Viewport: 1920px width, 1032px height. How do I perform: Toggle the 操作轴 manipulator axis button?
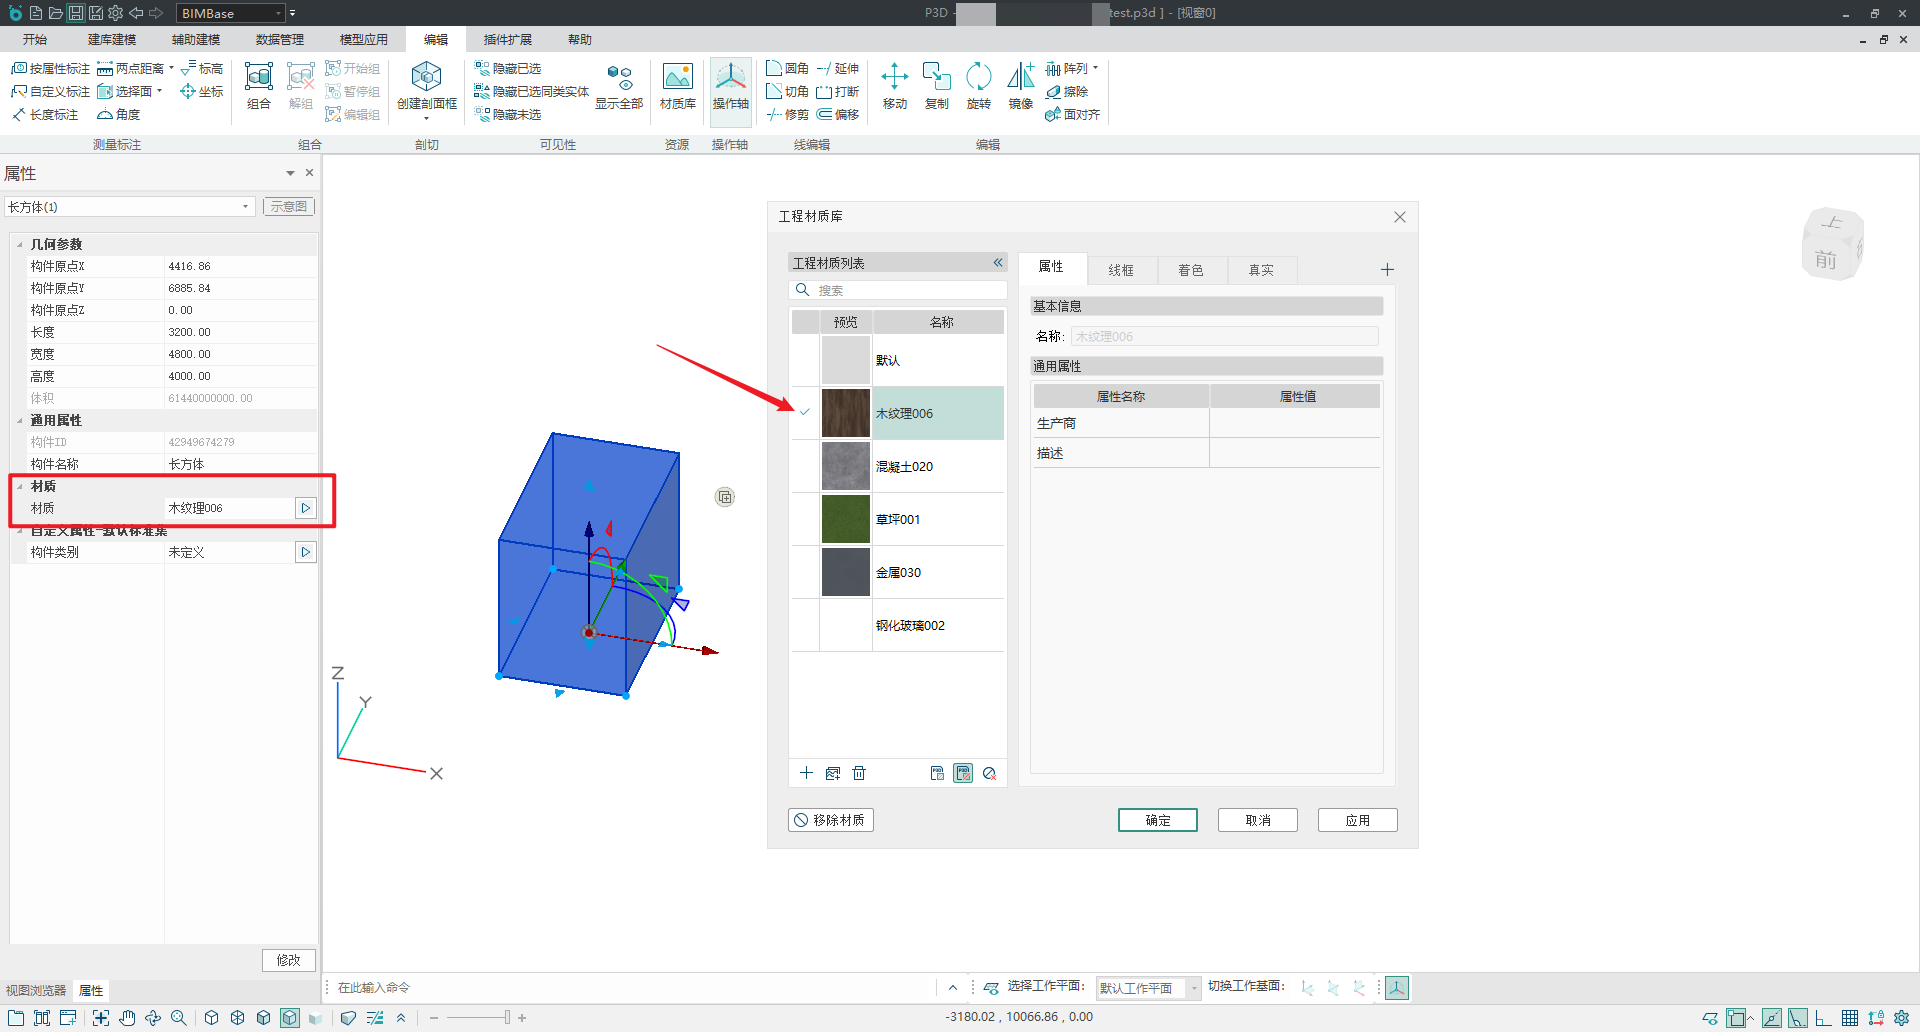point(730,85)
